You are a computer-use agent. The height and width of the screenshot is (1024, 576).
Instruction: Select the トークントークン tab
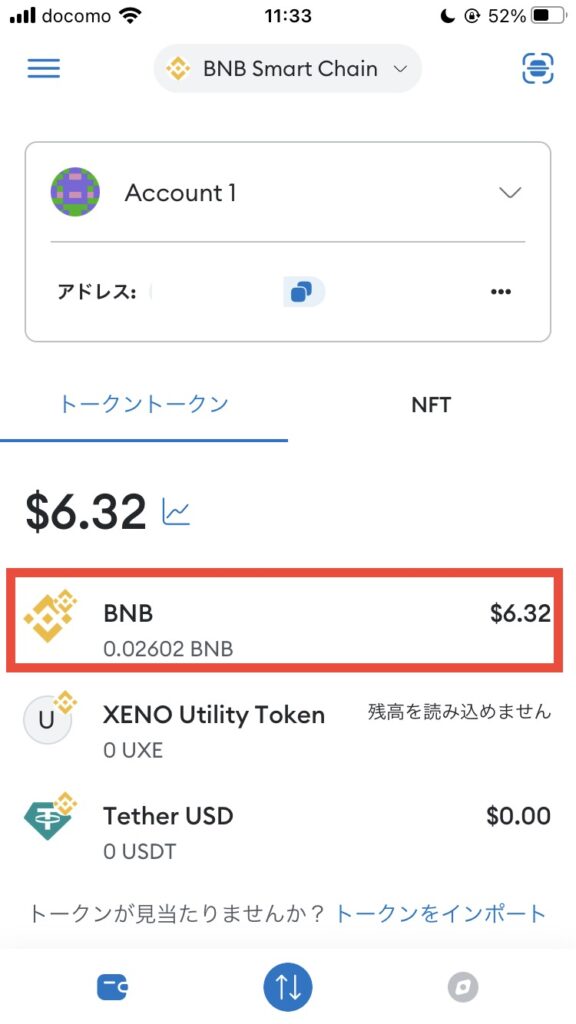pos(144,404)
